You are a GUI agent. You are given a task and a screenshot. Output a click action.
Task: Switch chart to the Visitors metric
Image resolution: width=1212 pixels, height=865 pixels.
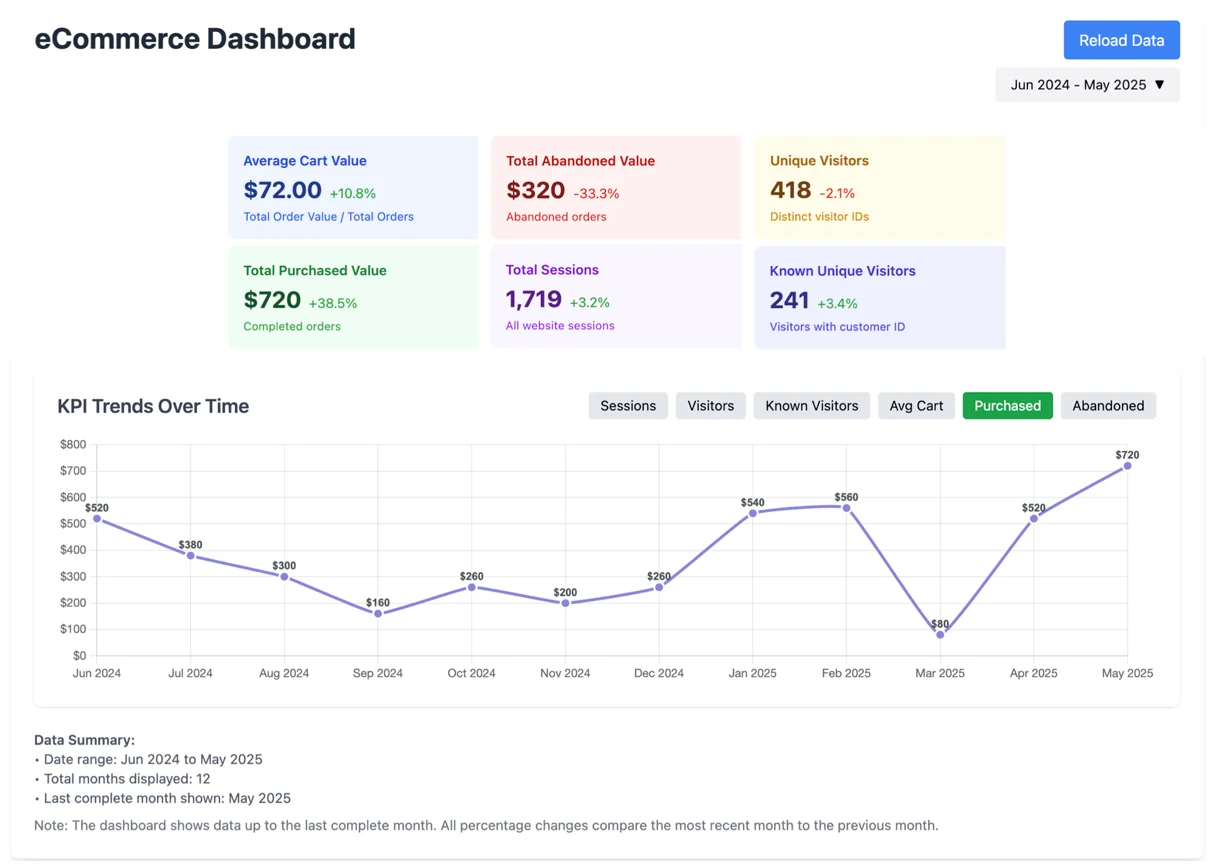[x=710, y=406]
